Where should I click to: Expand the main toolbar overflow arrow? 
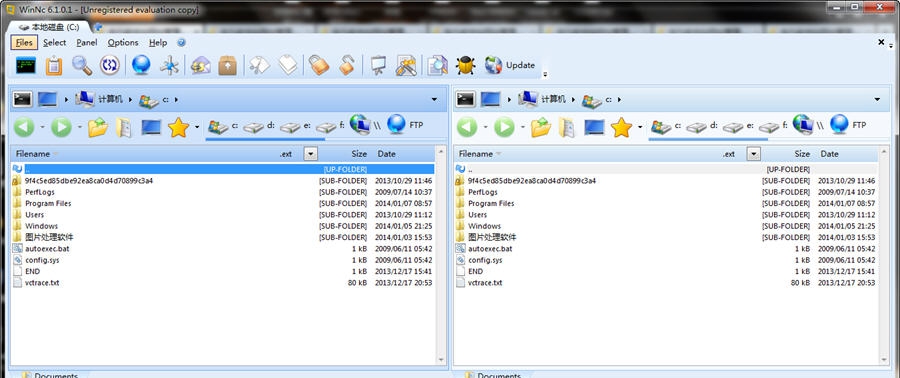click(545, 74)
